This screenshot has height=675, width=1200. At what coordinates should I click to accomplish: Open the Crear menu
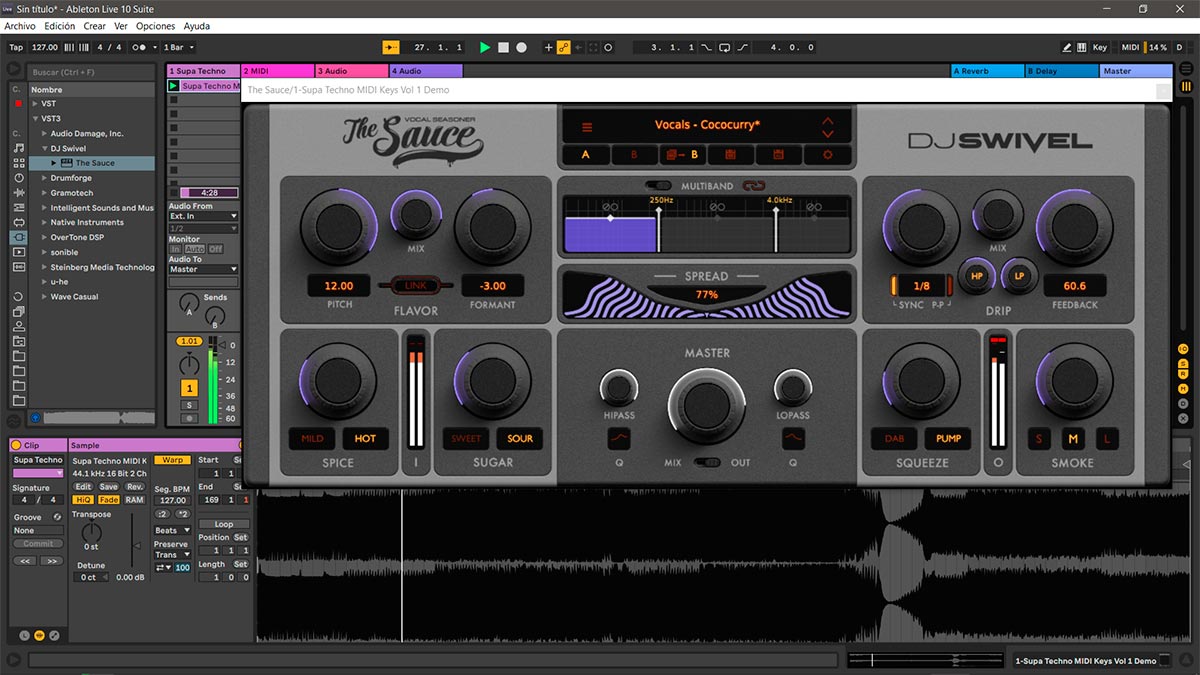[94, 26]
